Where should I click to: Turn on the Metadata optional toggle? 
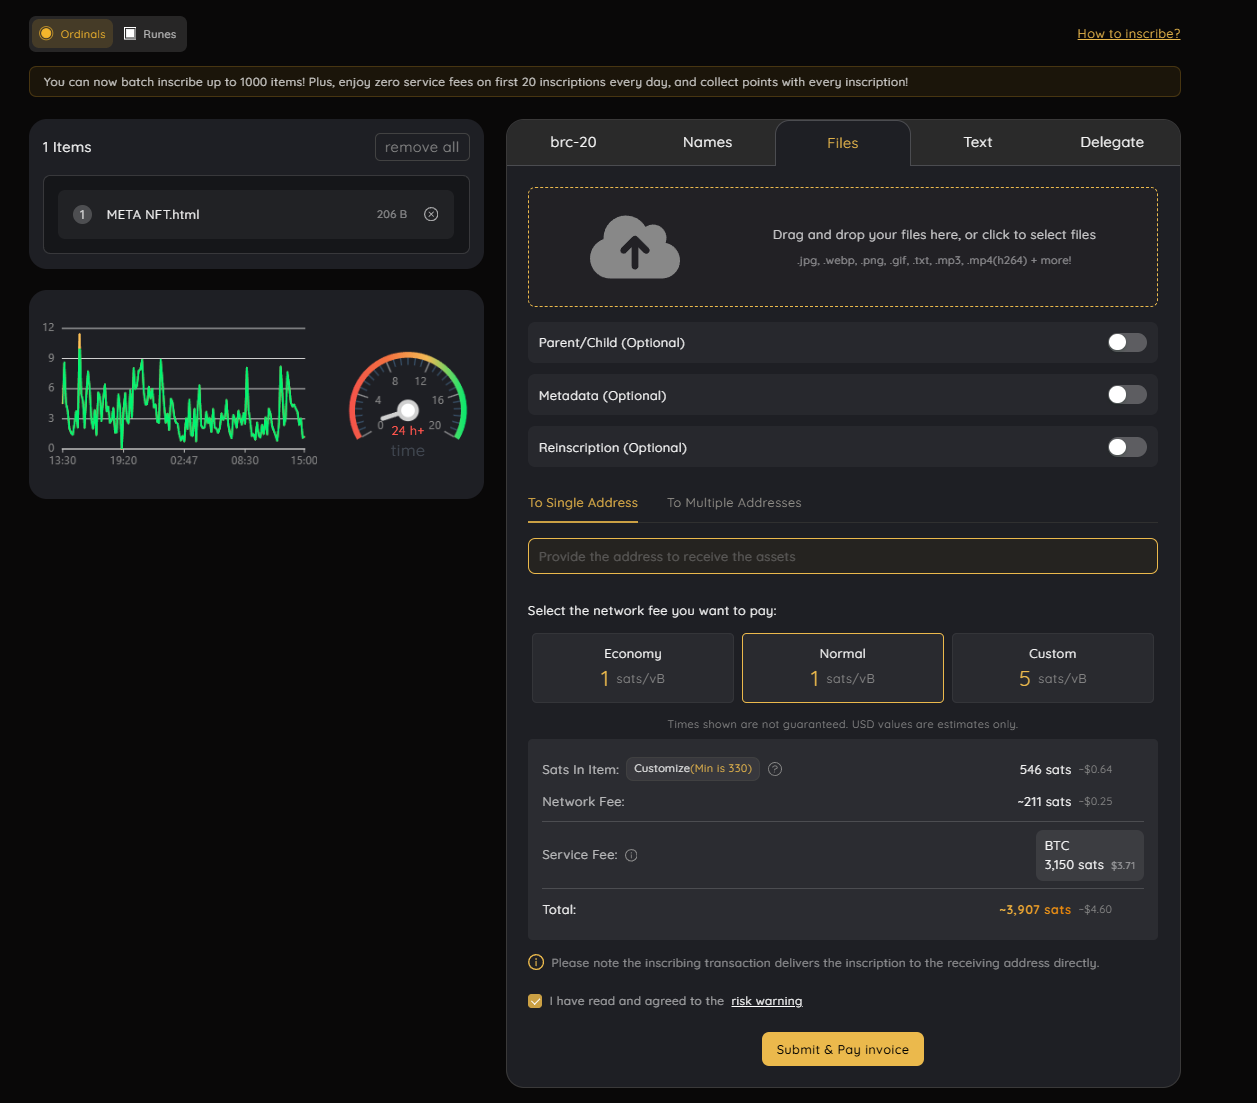point(1126,395)
